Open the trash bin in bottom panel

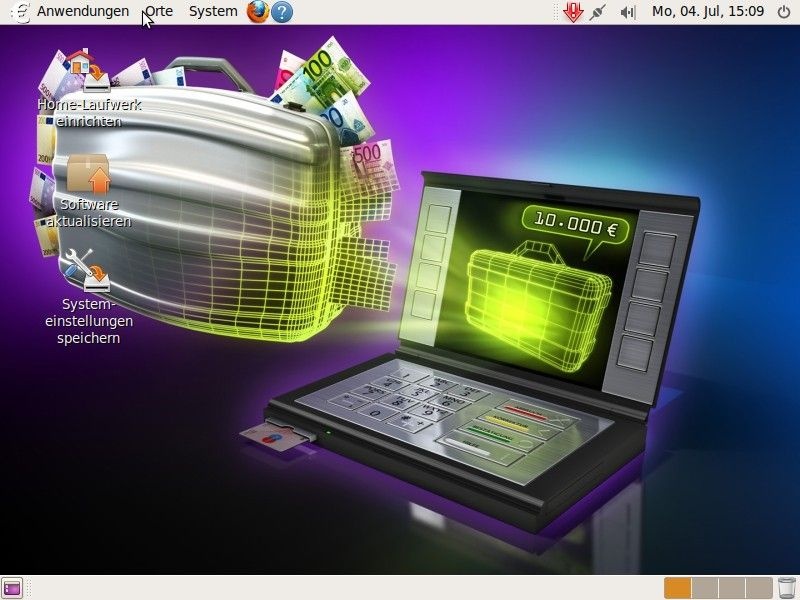[787, 588]
